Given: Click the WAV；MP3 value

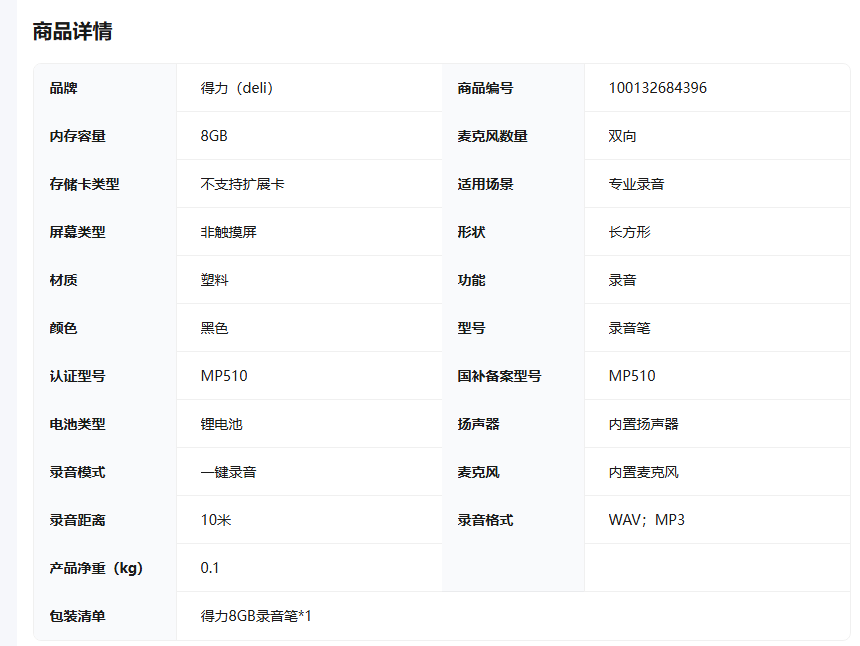Looking at the screenshot, I should coord(647,520).
